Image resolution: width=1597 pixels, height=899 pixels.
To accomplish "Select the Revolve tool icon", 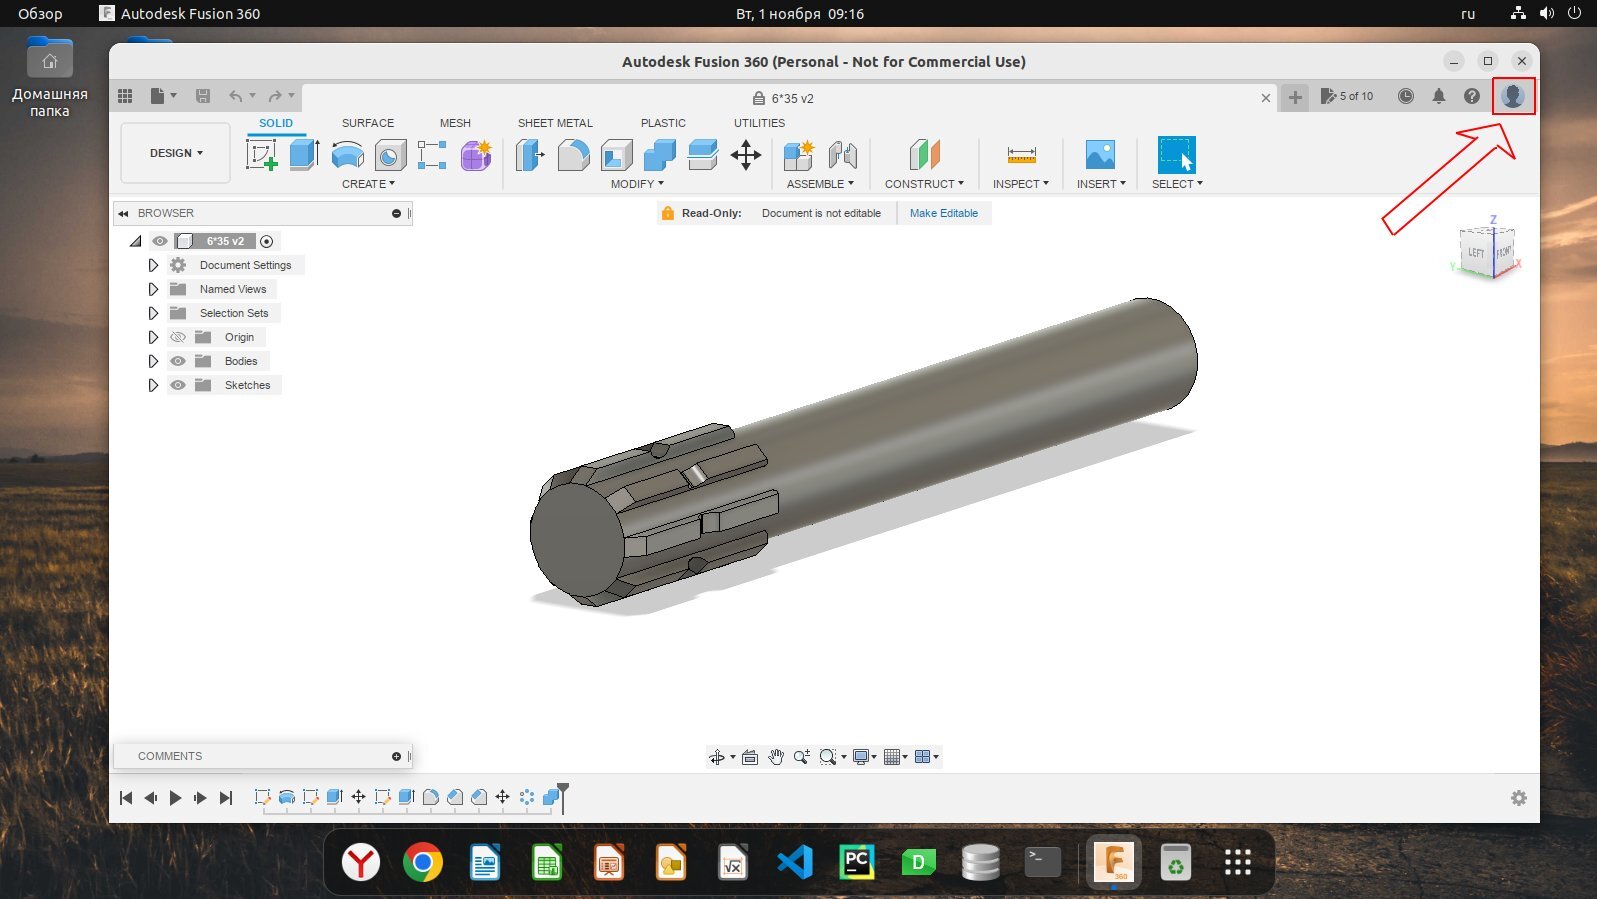I will tap(347, 155).
